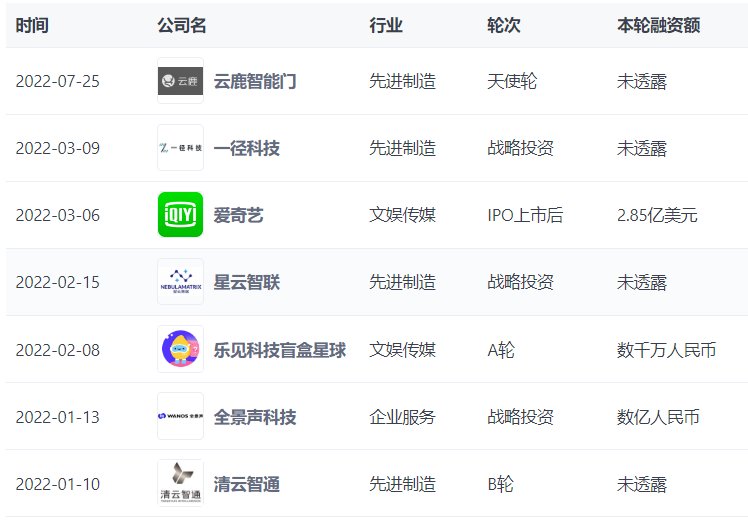Click the 企业服务 industry cell
Screen dimensions: 748x524
(403, 417)
